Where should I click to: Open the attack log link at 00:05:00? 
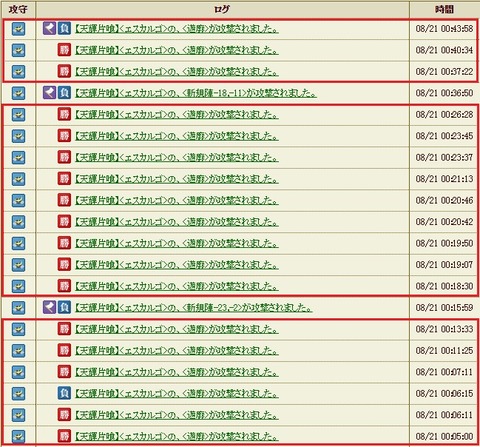coord(176,436)
